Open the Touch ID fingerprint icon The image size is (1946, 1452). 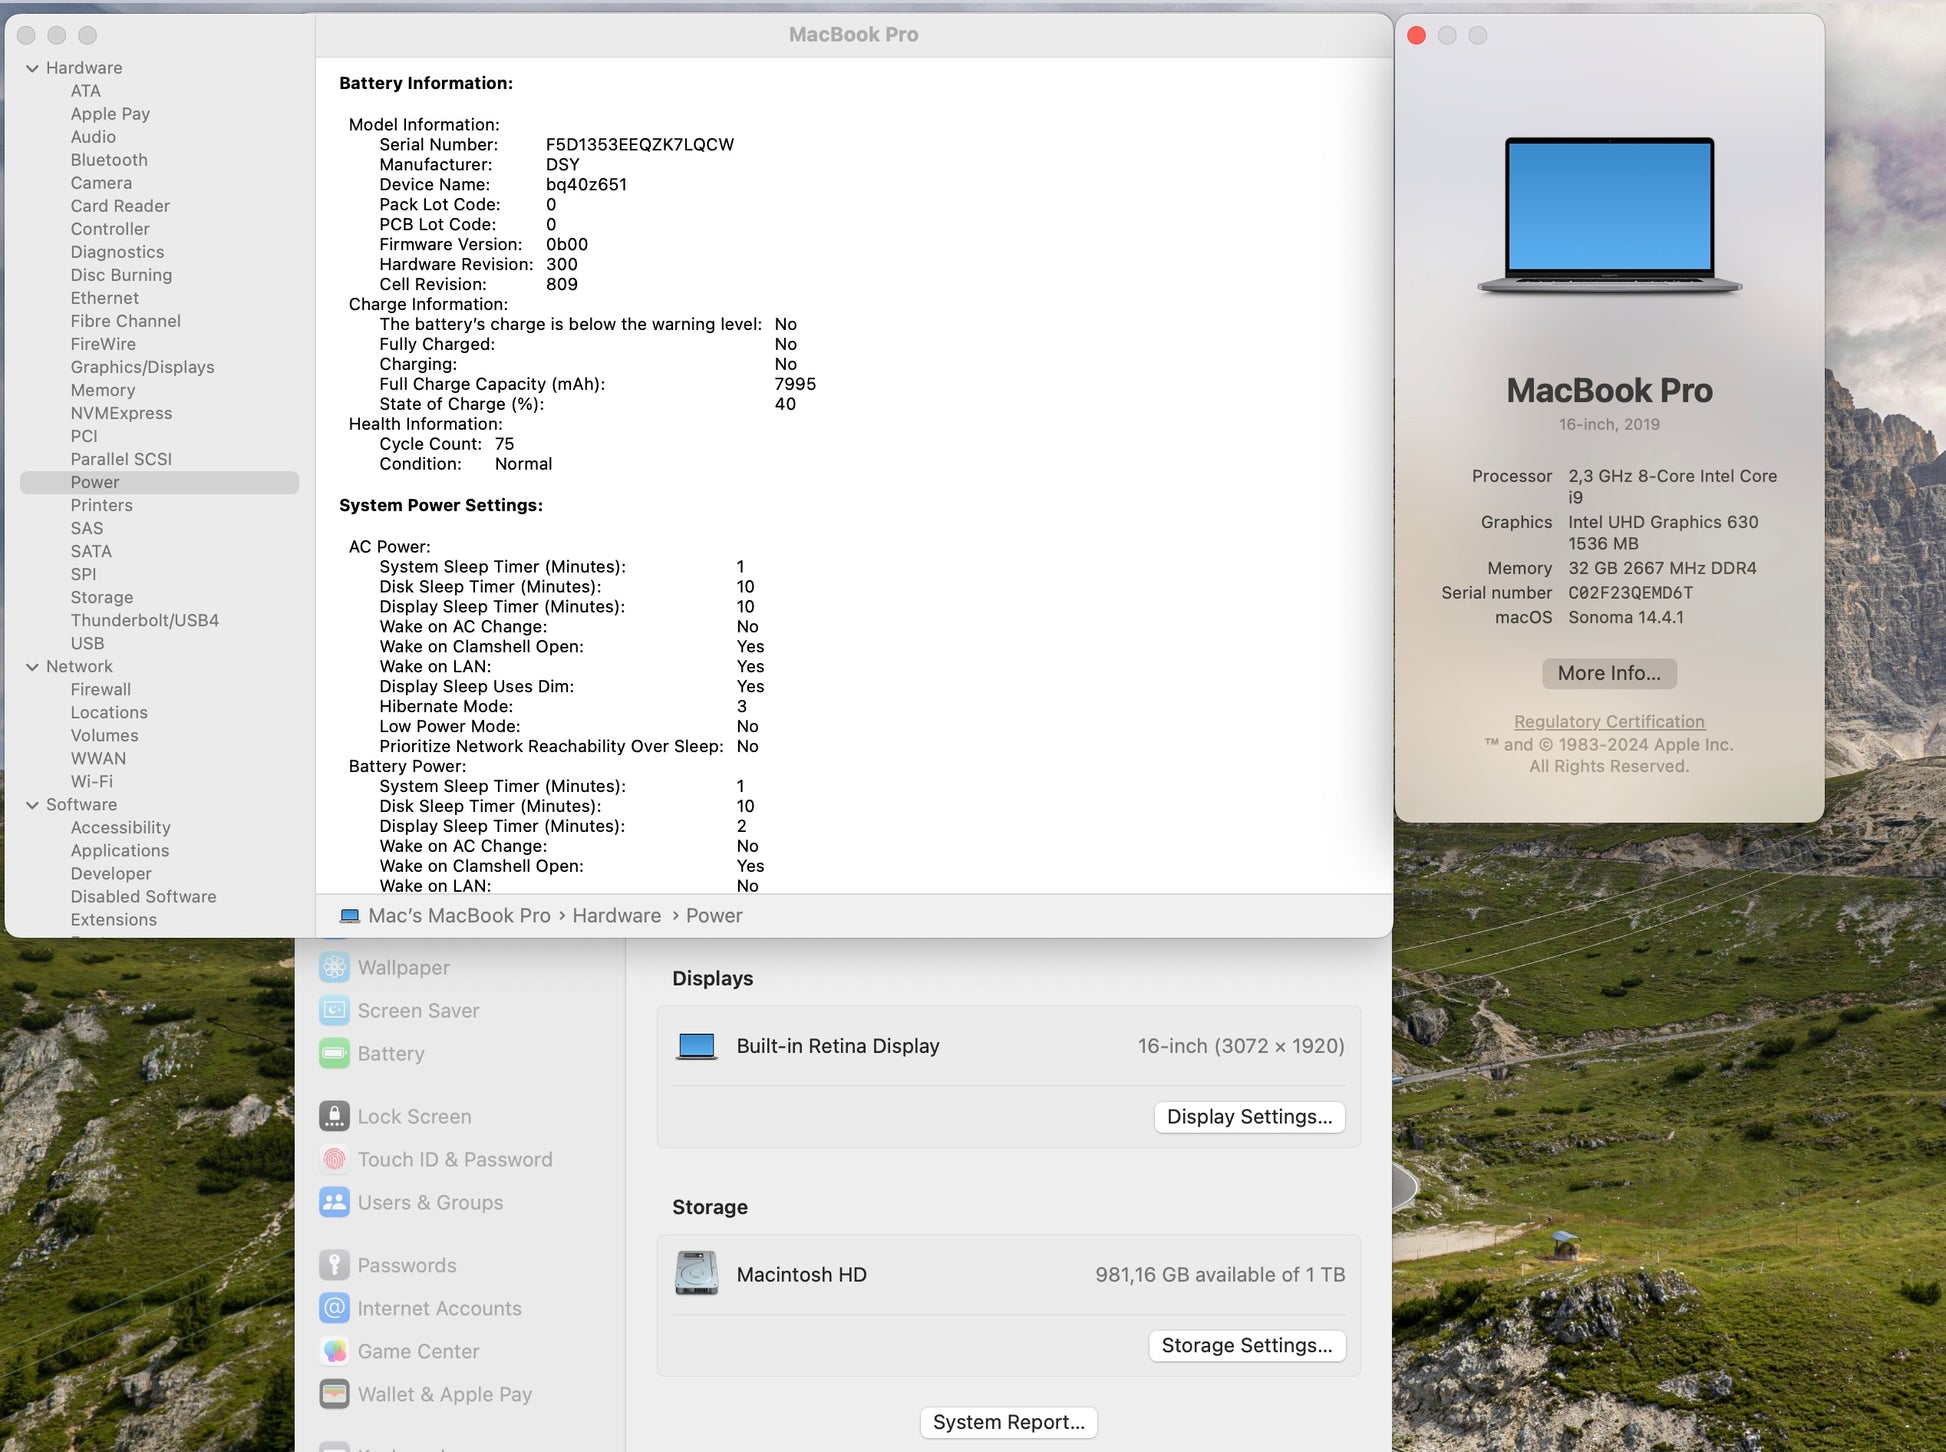[x=334, y=1159]
